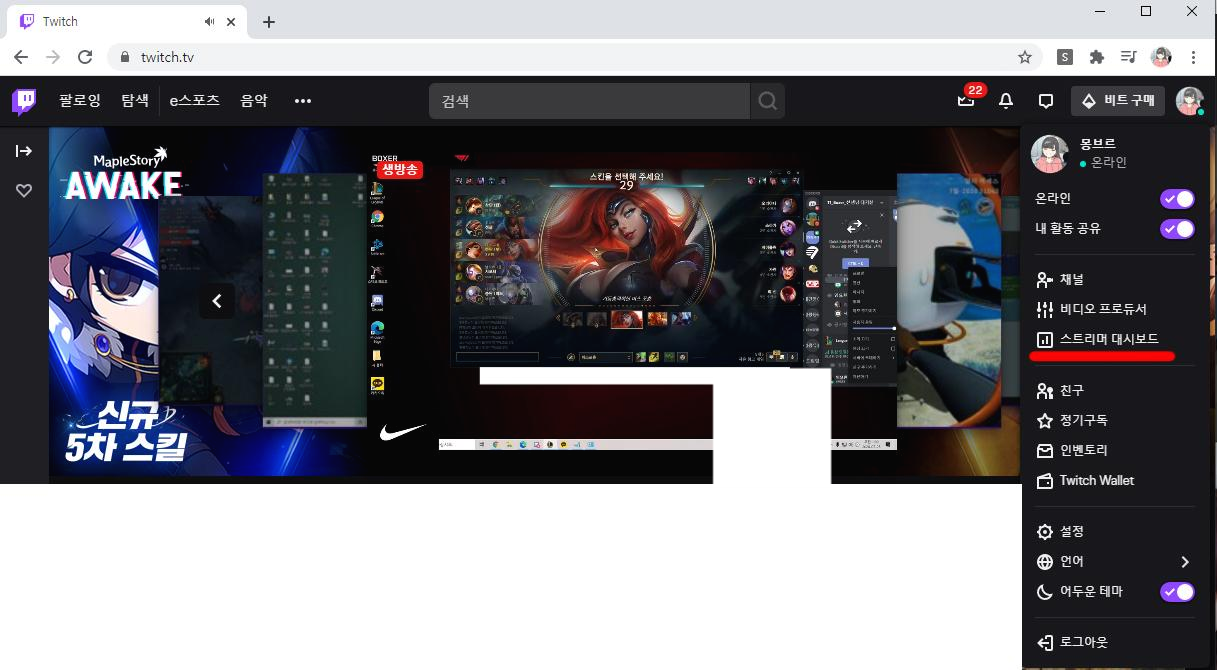Close the Twitch browser tab
The width and height of the screenshot is (1217, 670).
[x=233, y=22]
